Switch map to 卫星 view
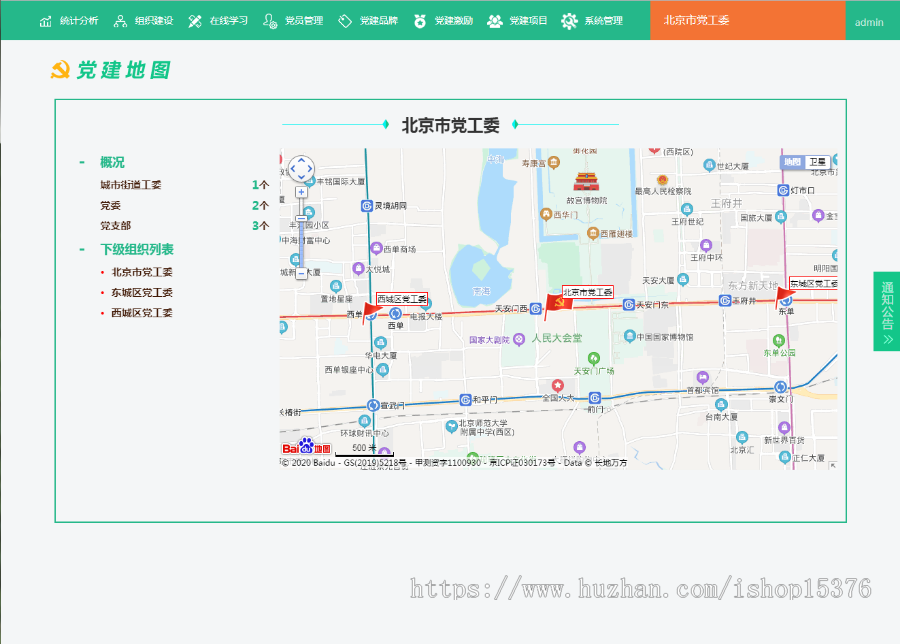The image size is (900, 644). (x=817, y=162)
